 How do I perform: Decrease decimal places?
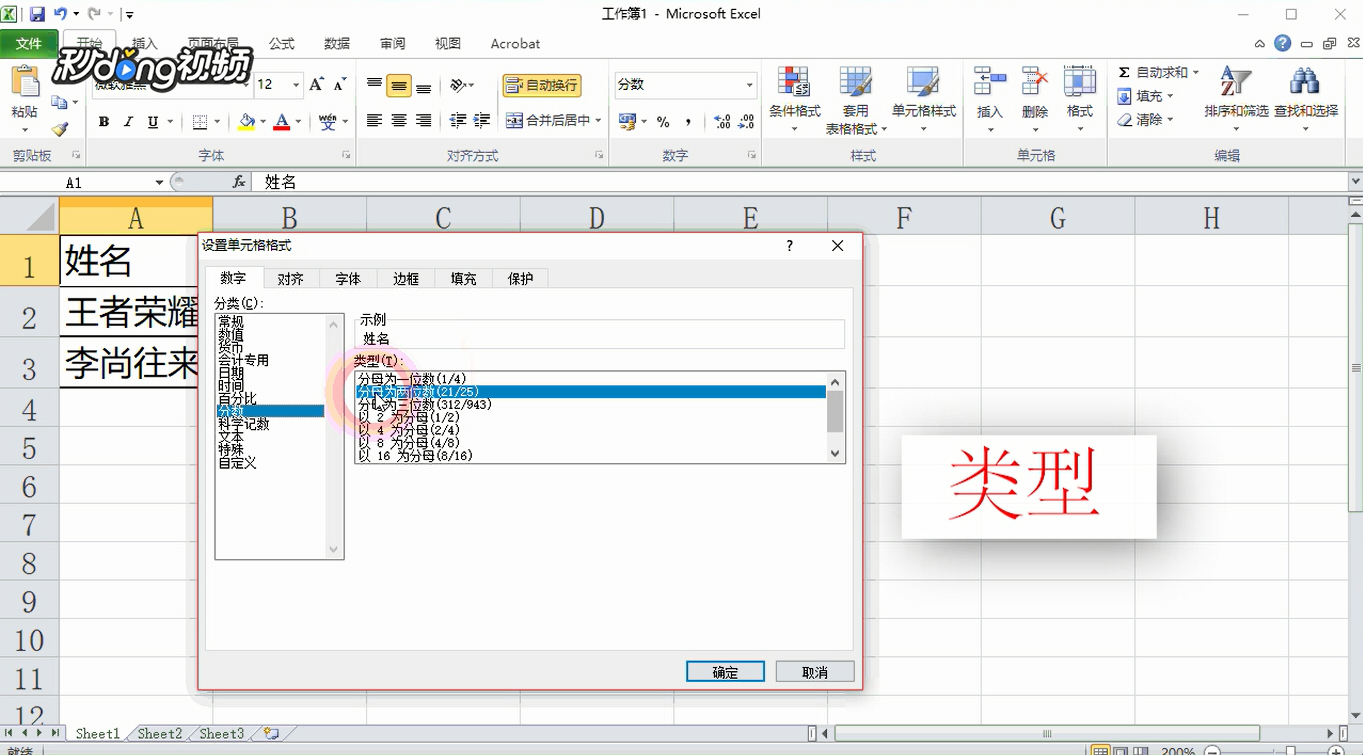tap(747, 122)
